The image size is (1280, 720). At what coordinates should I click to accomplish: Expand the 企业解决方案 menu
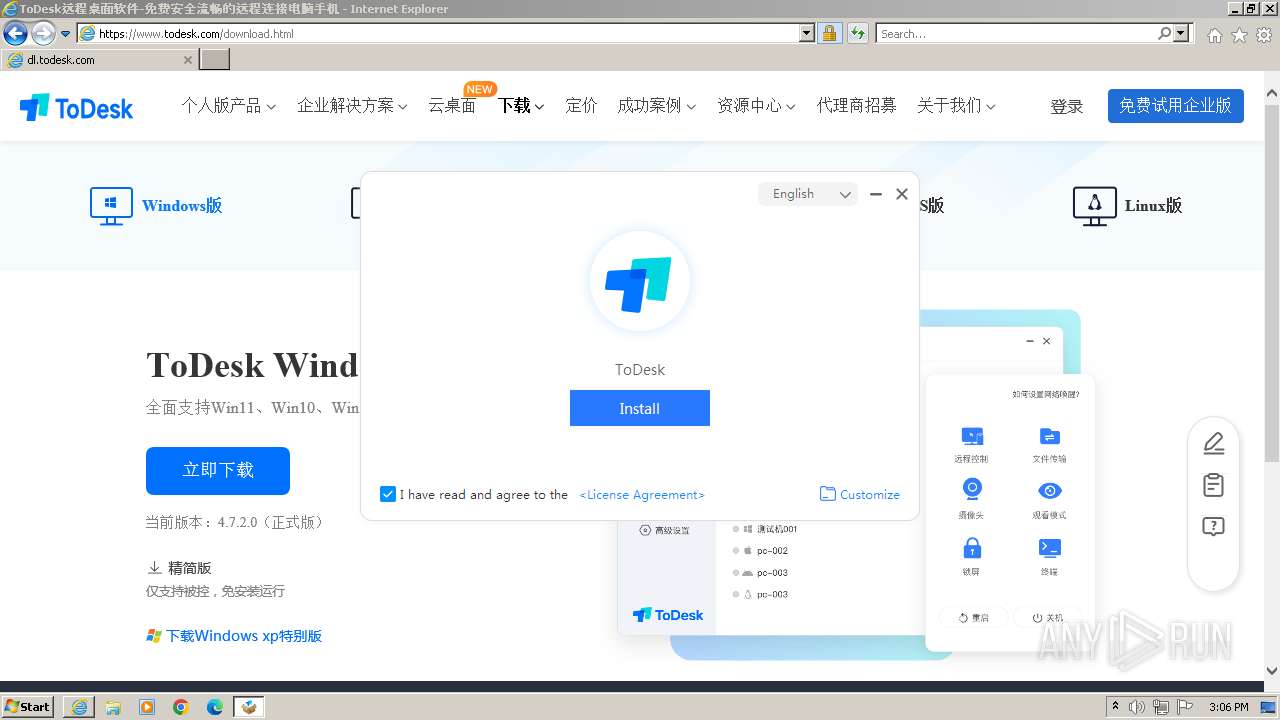(352, 105)
